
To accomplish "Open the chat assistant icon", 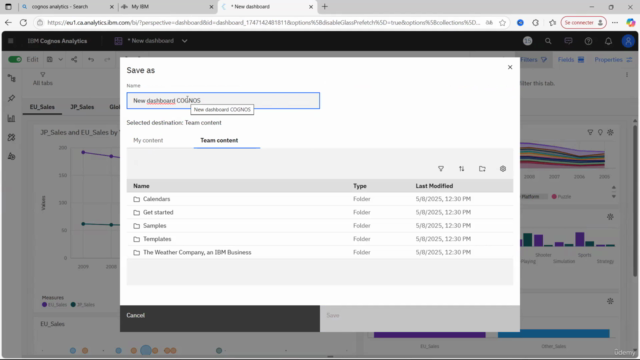I will pos(568,41).
